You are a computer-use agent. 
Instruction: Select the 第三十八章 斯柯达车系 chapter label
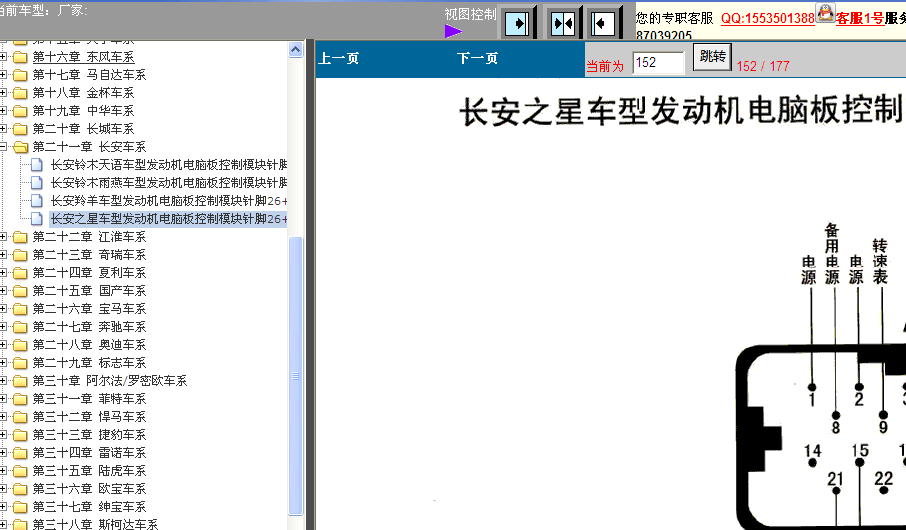[95, 524]
